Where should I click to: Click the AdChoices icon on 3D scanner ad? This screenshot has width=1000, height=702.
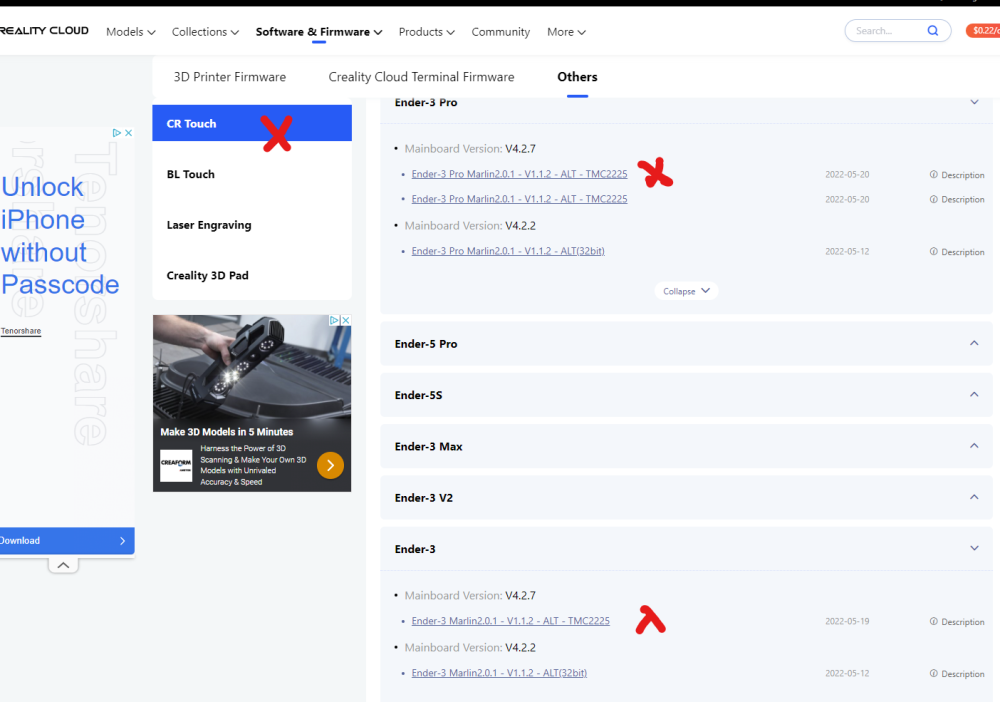click(x=334, y=320)
